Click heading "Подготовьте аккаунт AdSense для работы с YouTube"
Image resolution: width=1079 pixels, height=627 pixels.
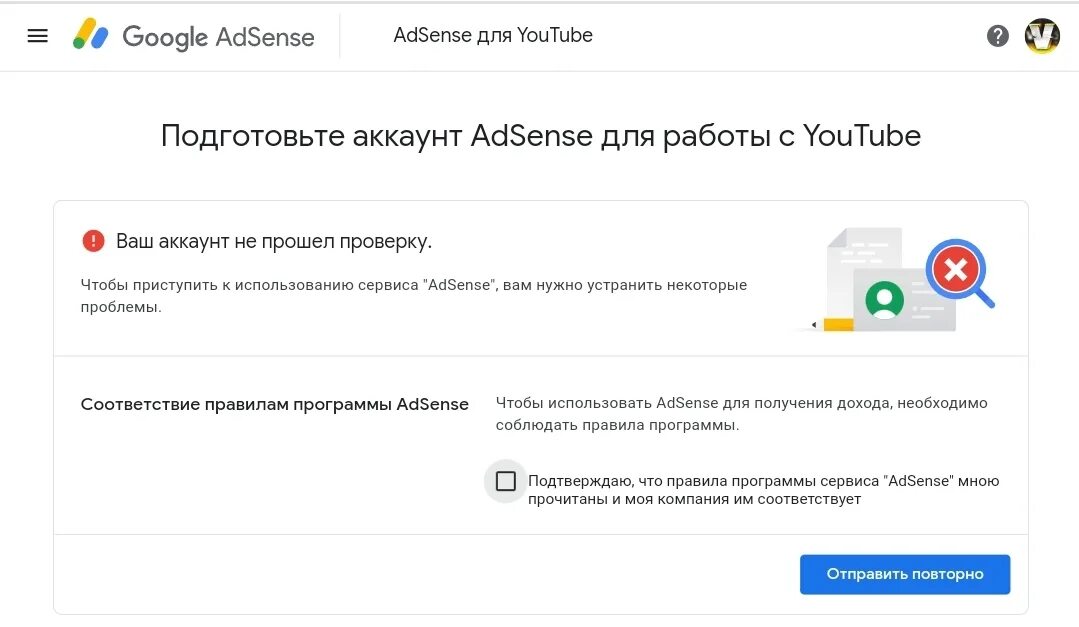[x=541, y=136]
